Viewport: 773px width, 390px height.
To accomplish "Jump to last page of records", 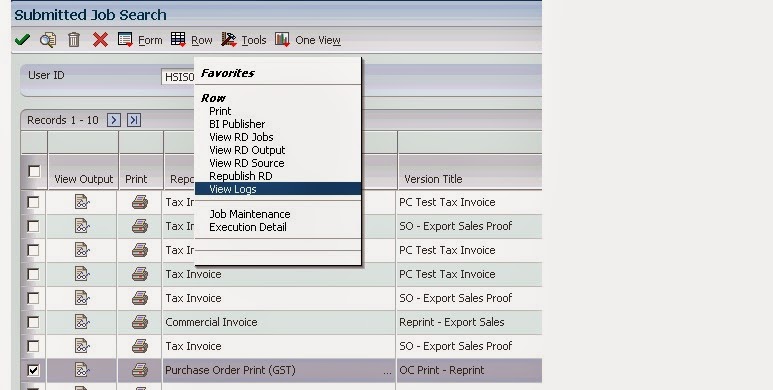I will (134, 120).
